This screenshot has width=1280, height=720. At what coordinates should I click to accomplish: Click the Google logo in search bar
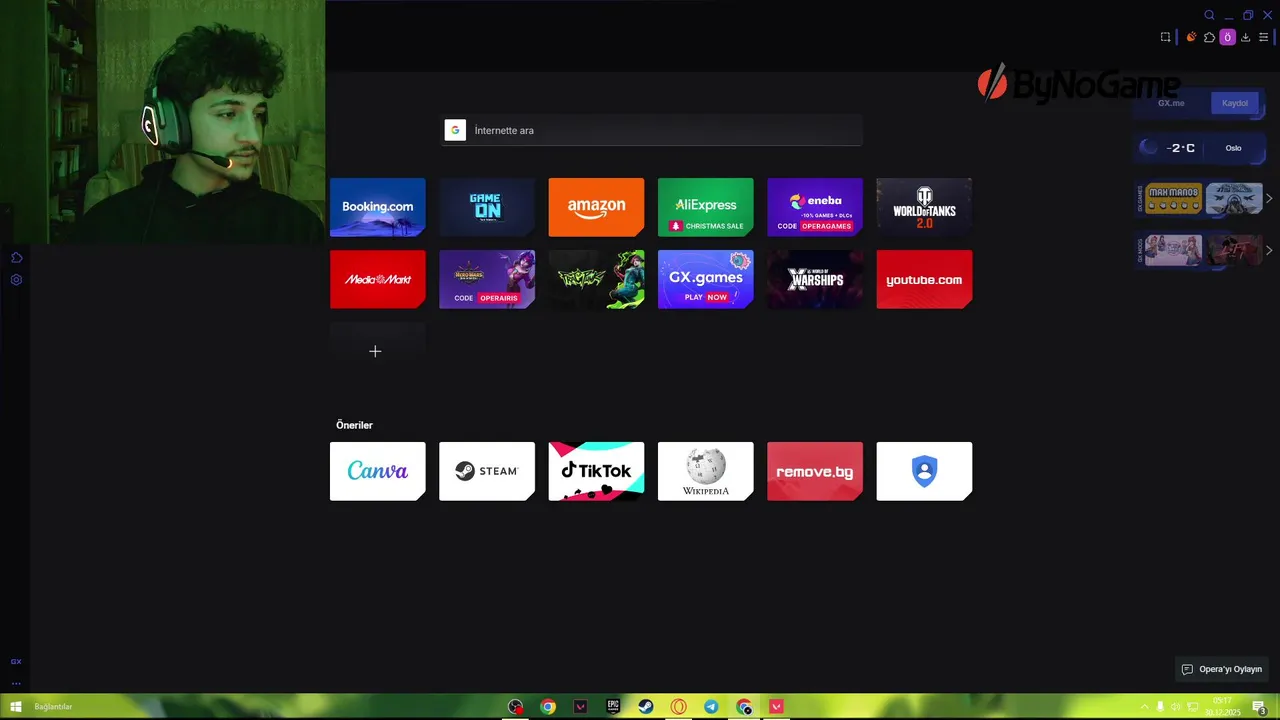455,130
